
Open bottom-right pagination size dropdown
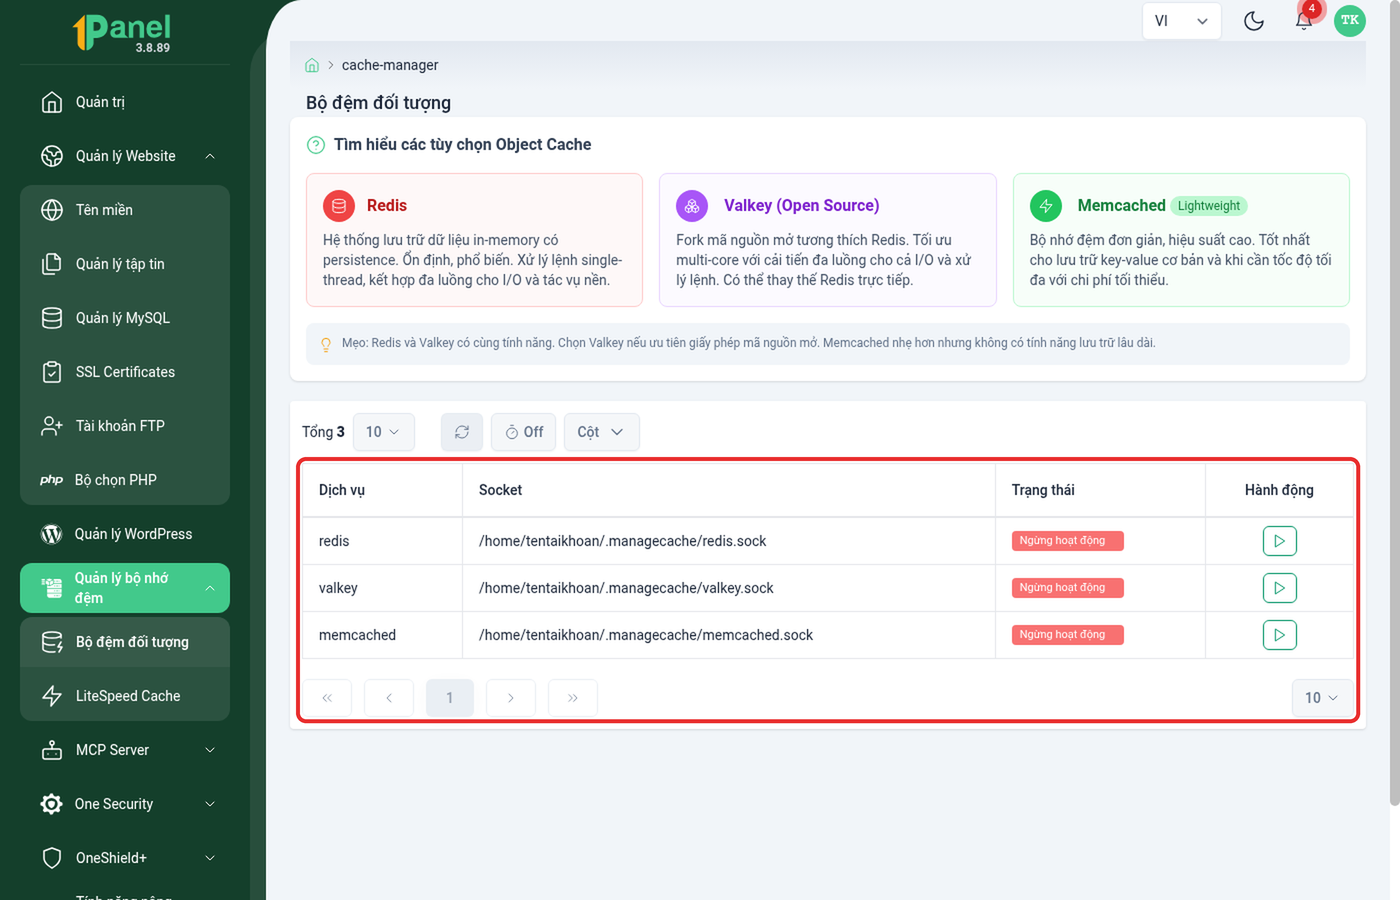point(1322,698)
